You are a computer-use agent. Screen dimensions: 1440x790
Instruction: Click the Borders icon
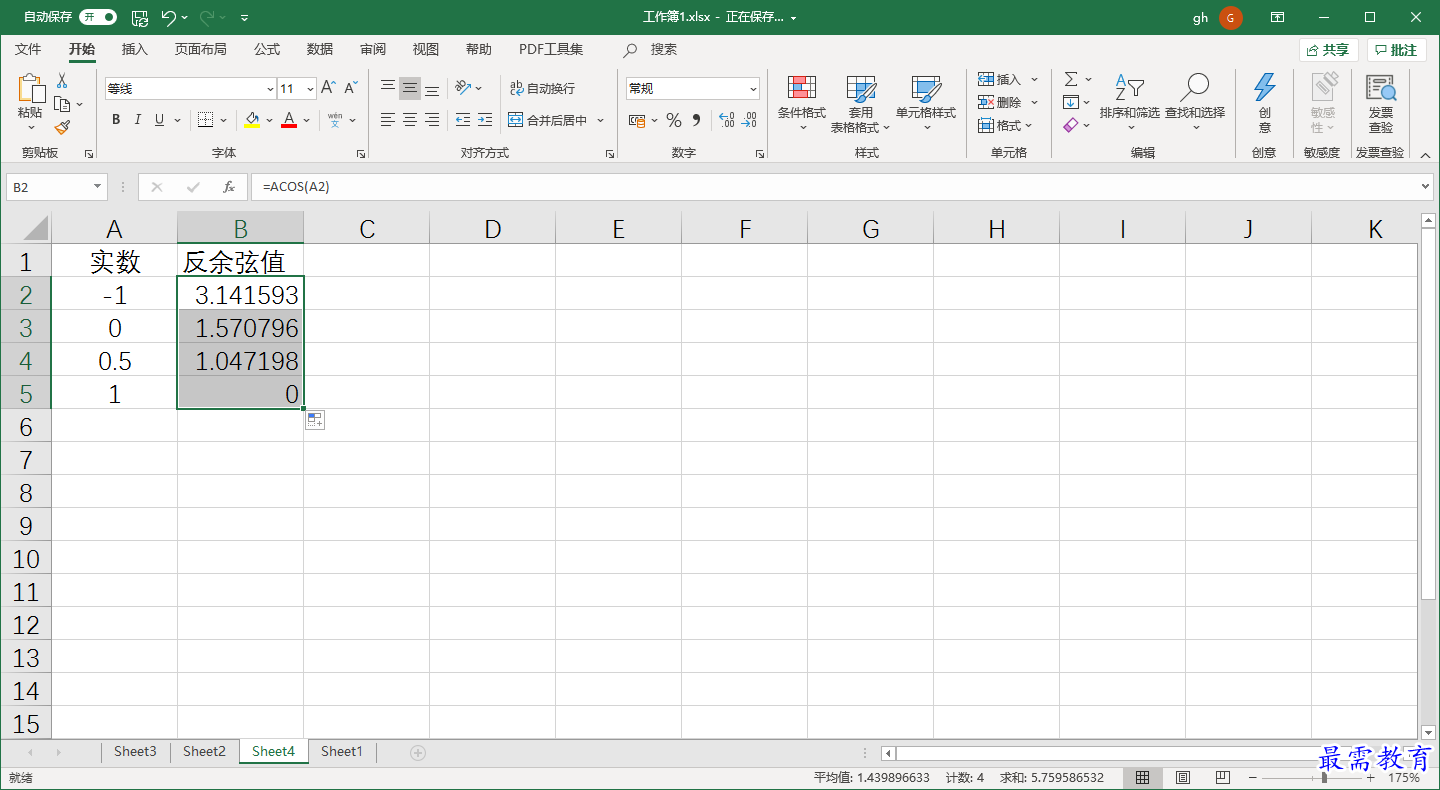204,120
